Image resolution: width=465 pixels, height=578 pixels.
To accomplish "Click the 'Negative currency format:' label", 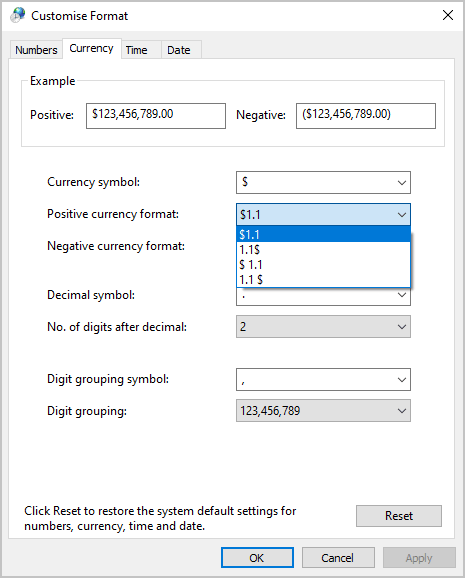I will [116, 246].
